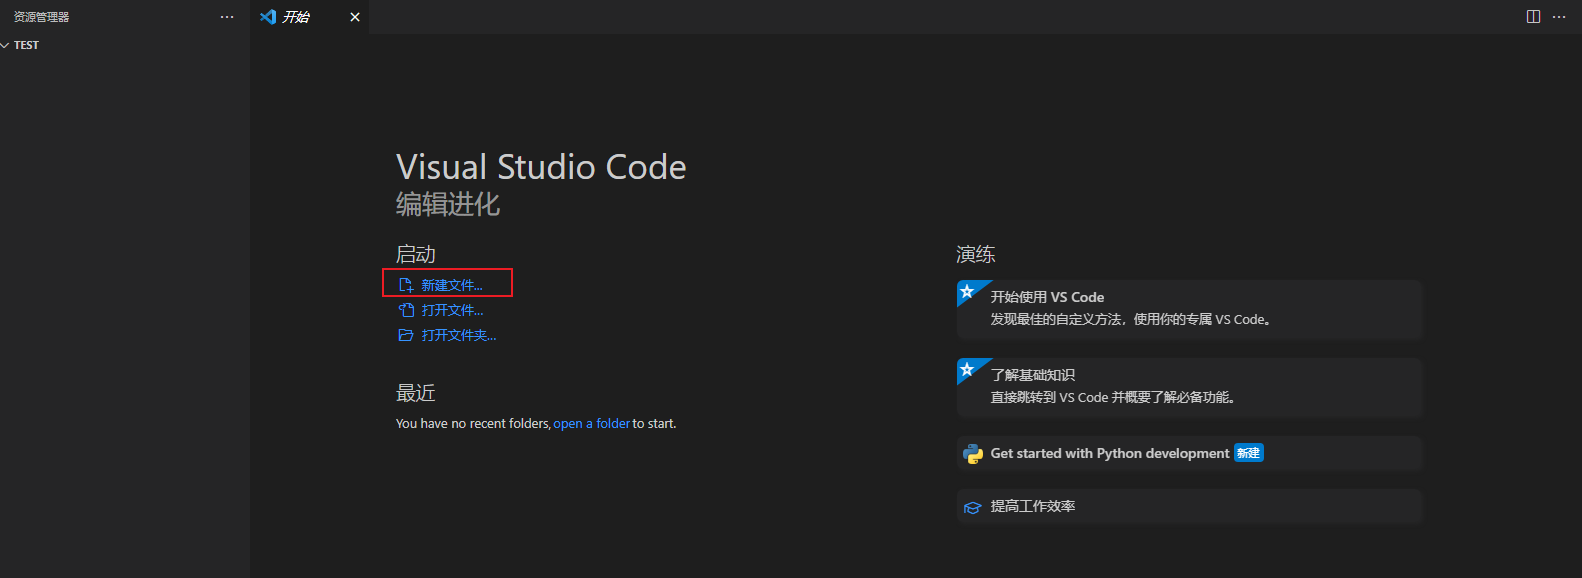Open the 提高工作效率 walkthrough

click(x=1189, y=506)
